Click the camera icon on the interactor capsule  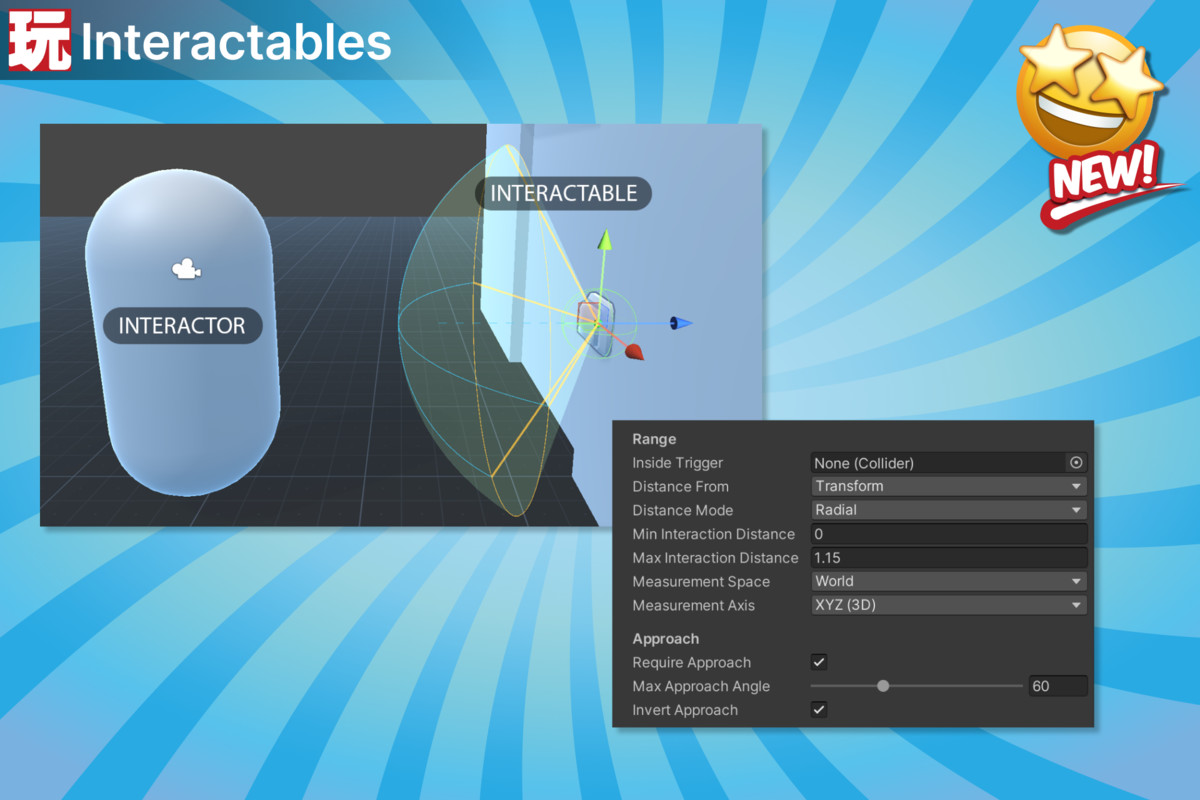point(185,269)
